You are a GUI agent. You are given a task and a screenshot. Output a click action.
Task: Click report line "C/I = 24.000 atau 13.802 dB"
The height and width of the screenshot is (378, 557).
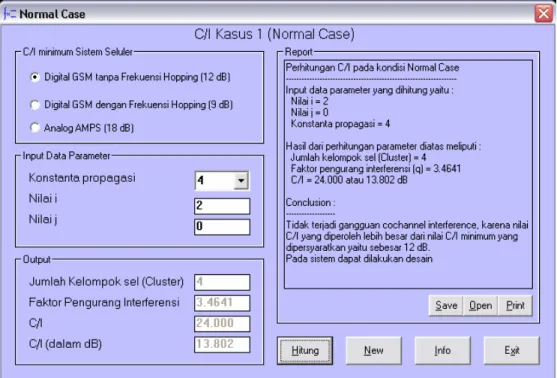click(x=349, y=180)
